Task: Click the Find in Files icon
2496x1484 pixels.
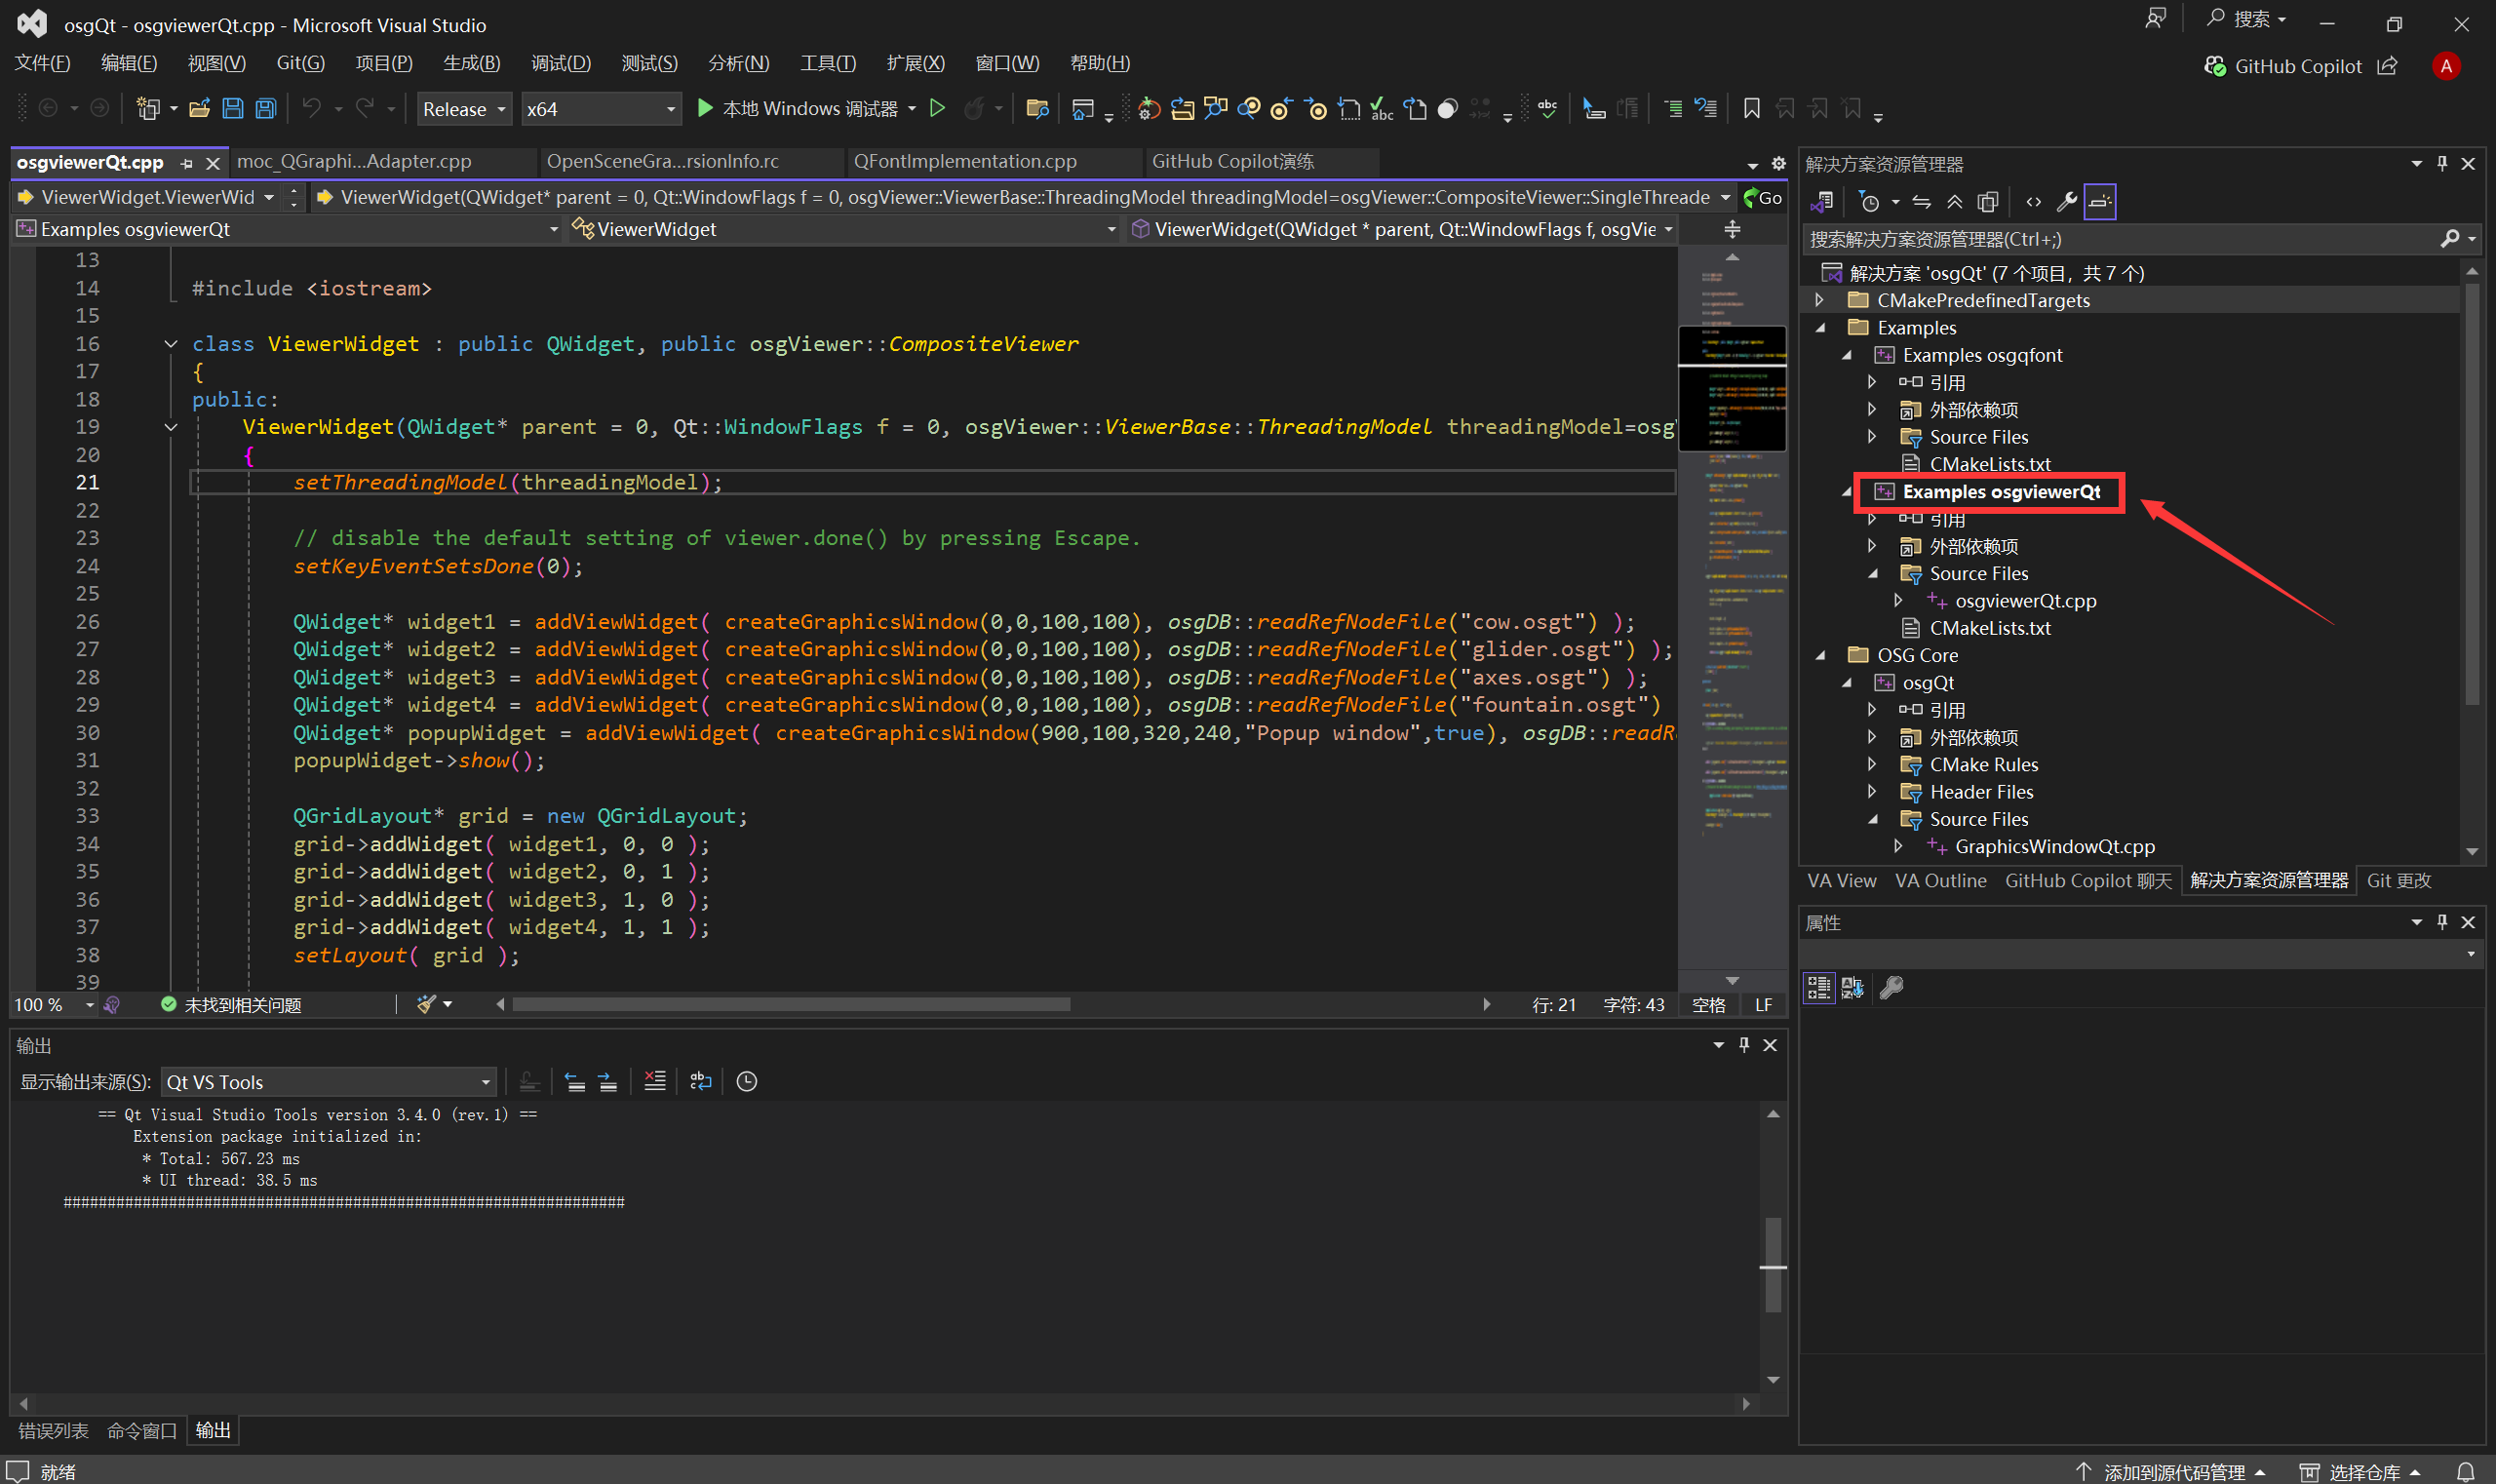Action: click(1036, 108)
